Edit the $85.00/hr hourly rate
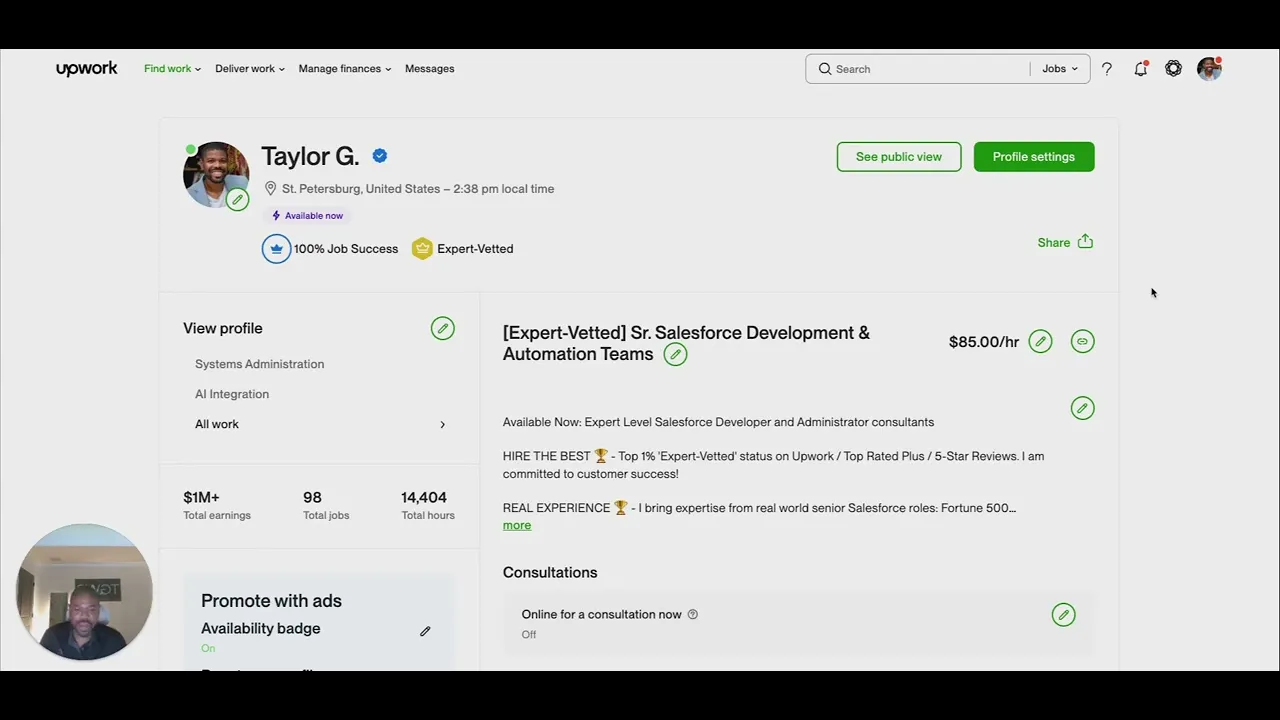This screenshot has height=720, width=1280. (1041, 342)
